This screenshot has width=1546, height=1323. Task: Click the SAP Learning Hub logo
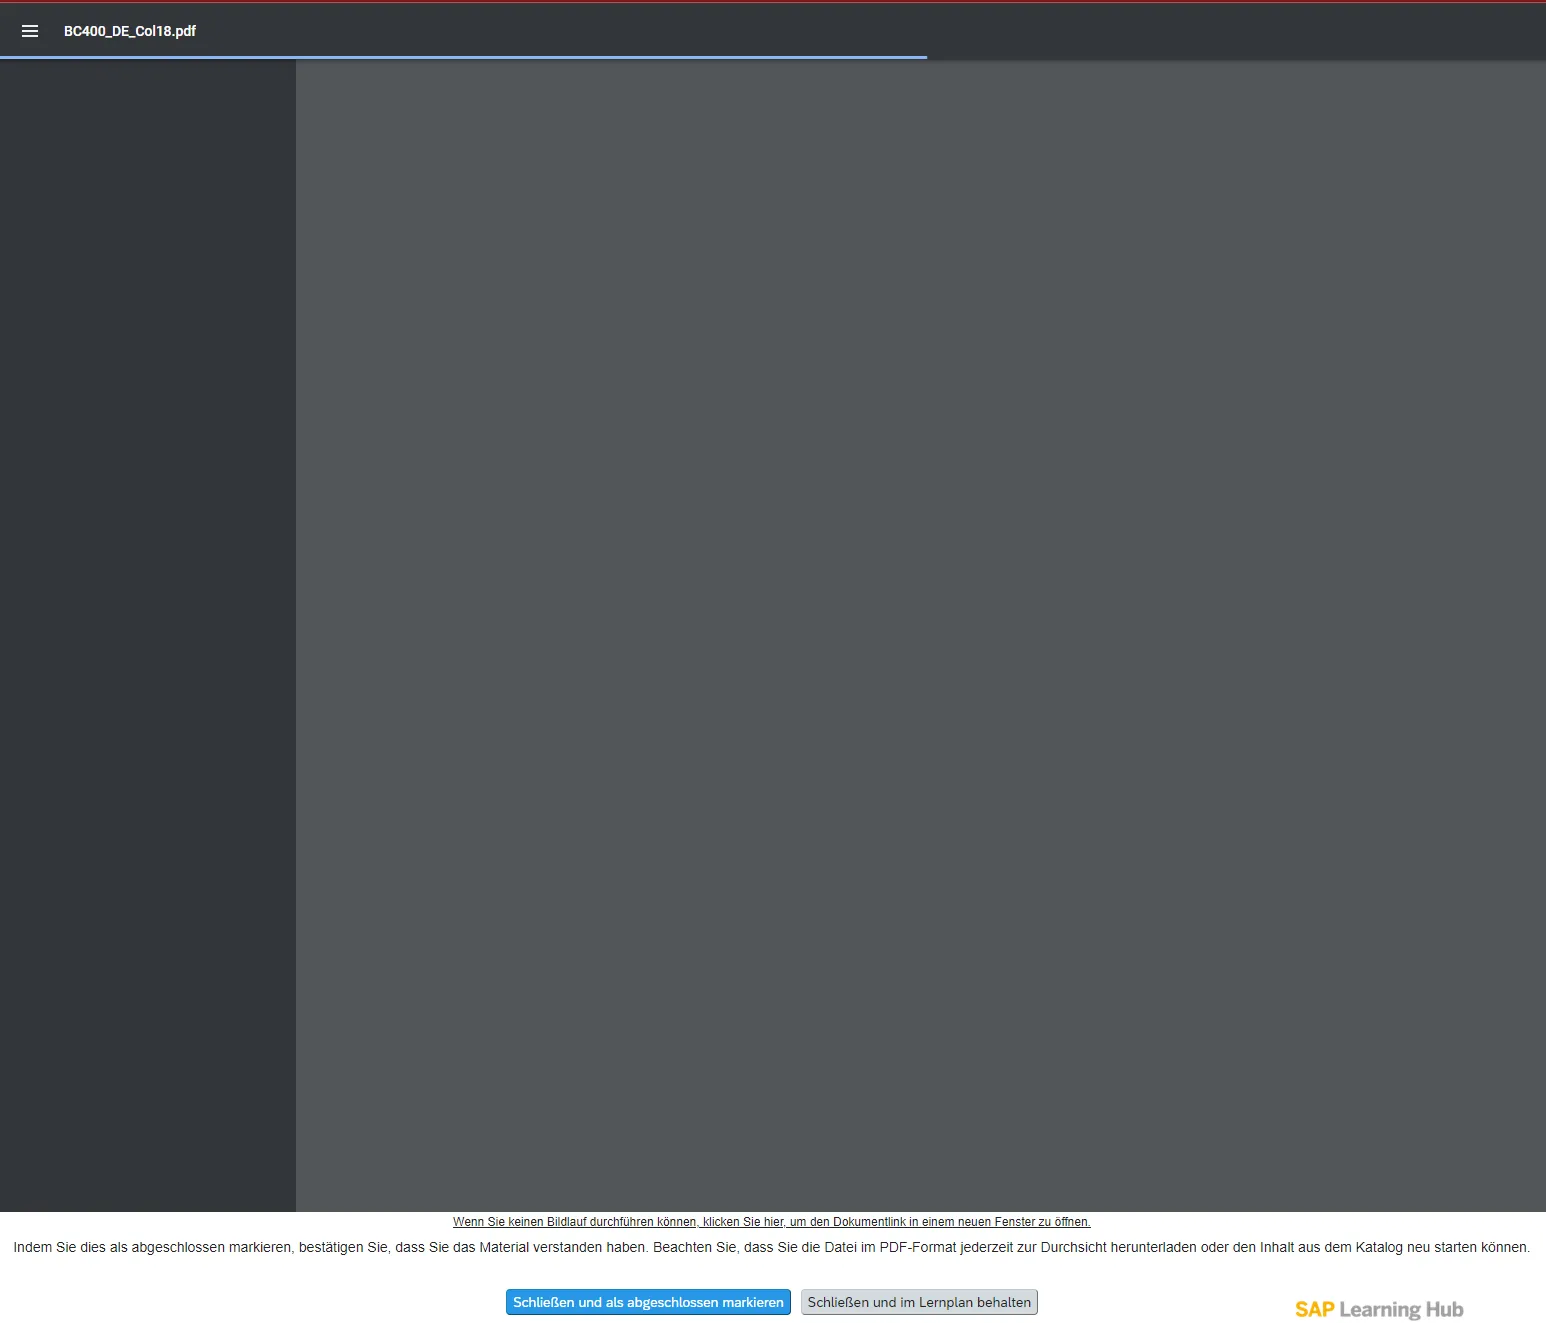click(x=1378, y=1309)
